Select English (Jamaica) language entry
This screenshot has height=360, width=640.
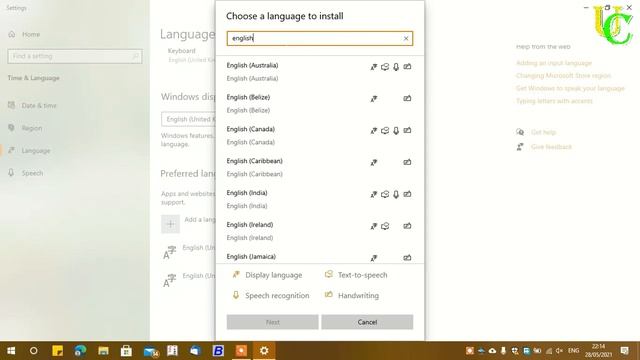[x=320, y=256]
